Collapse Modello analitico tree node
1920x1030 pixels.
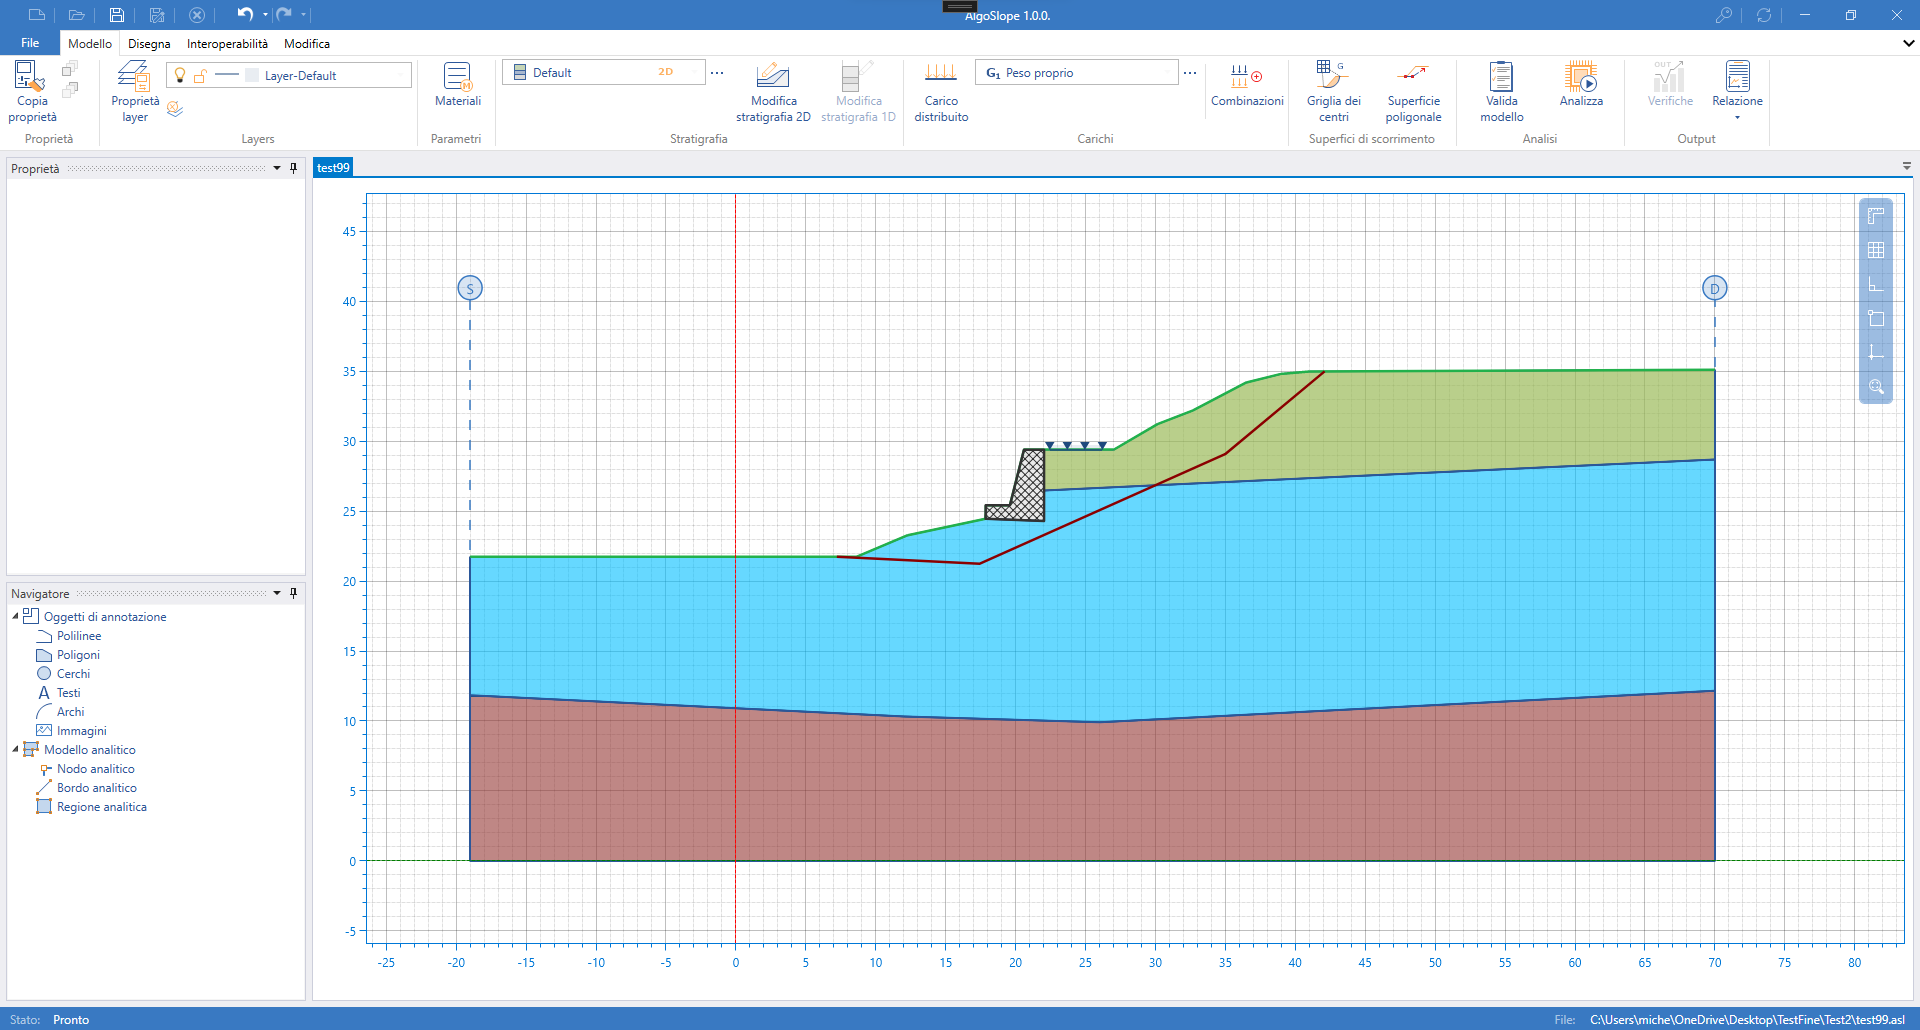tap(15, 749)
